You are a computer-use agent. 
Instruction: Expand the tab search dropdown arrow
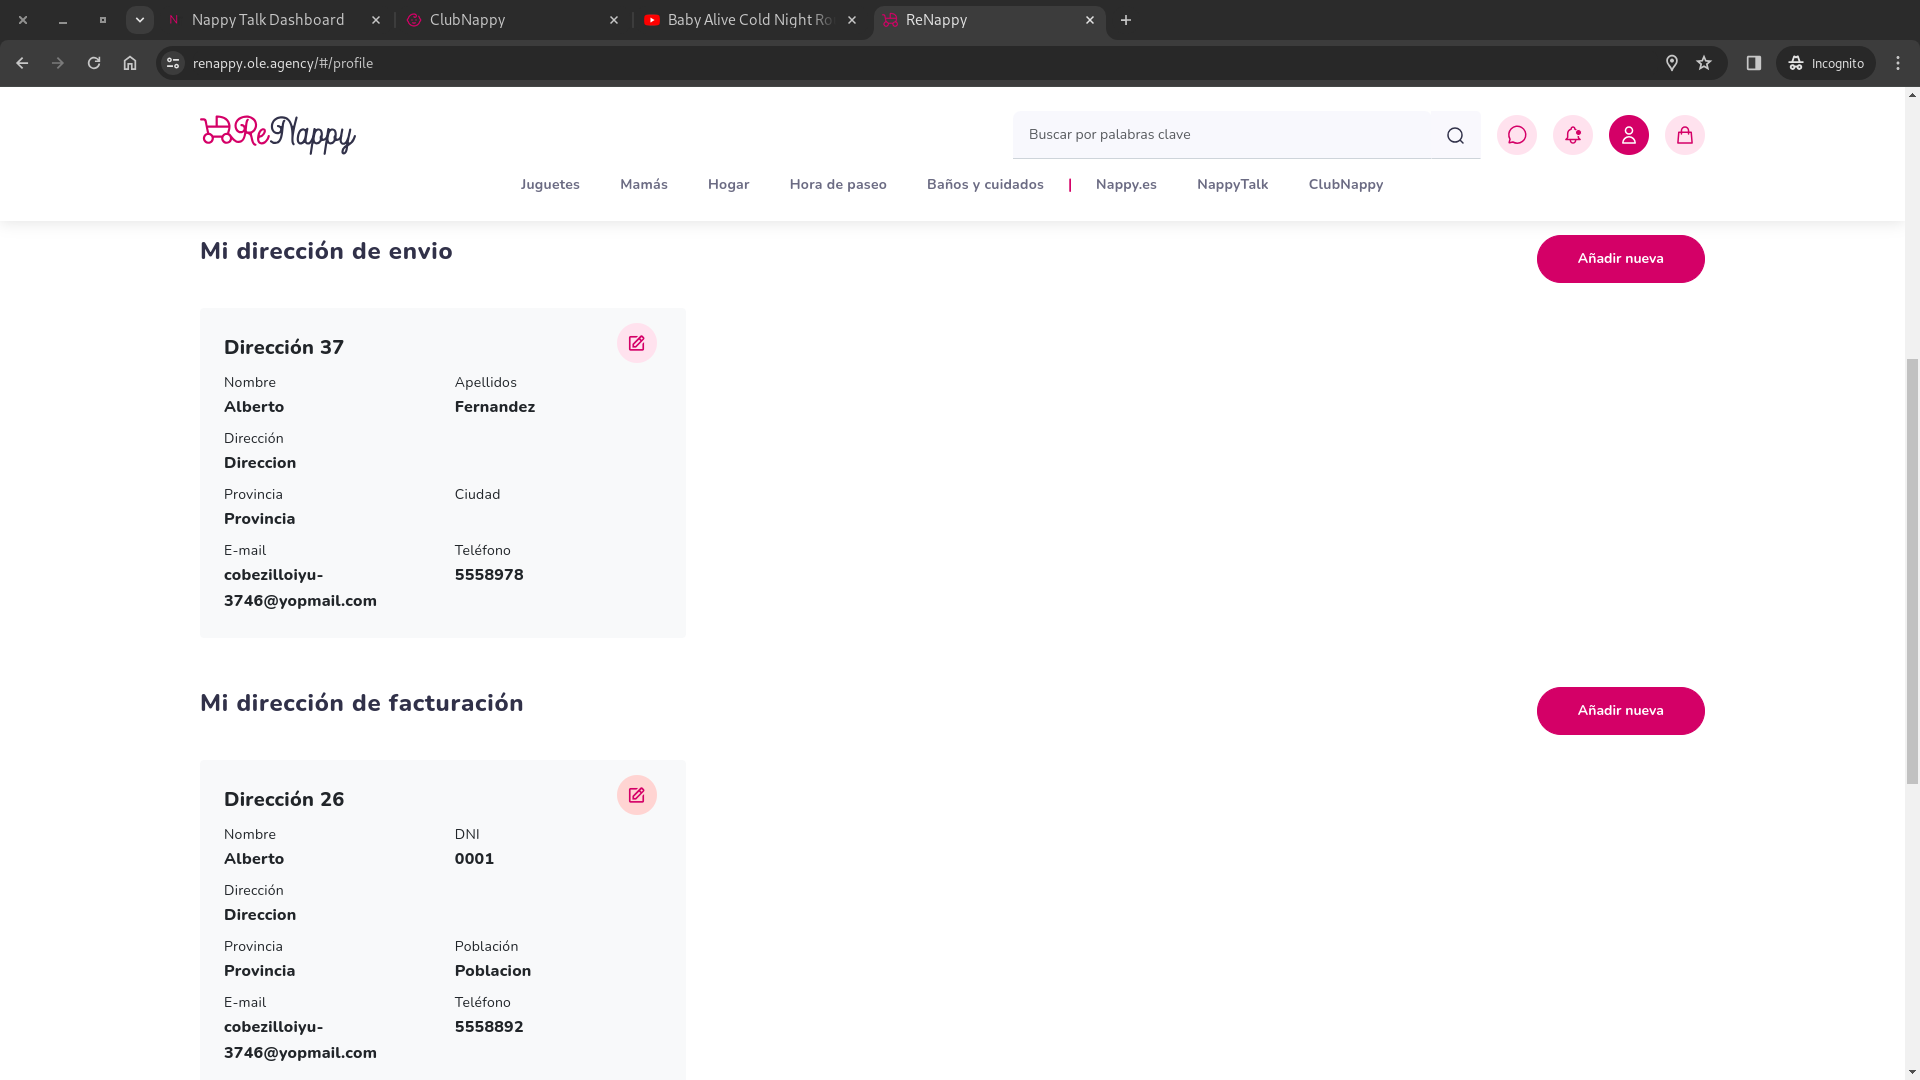coord(139,20)
